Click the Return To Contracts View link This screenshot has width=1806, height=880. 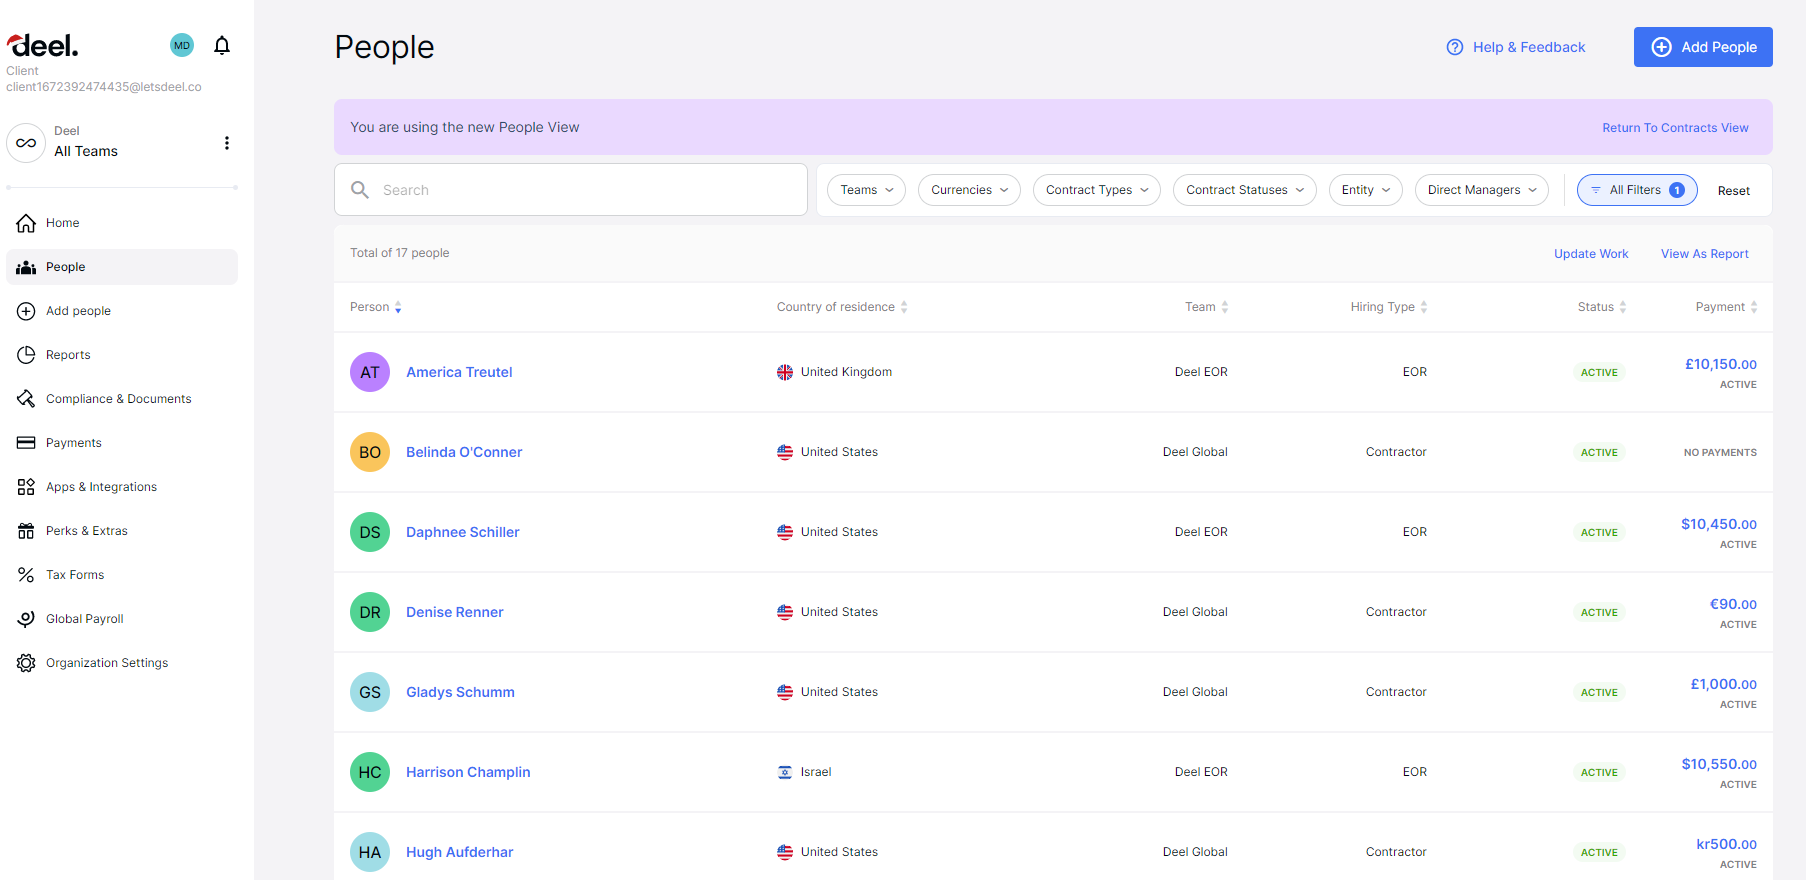coord(1675,128)
